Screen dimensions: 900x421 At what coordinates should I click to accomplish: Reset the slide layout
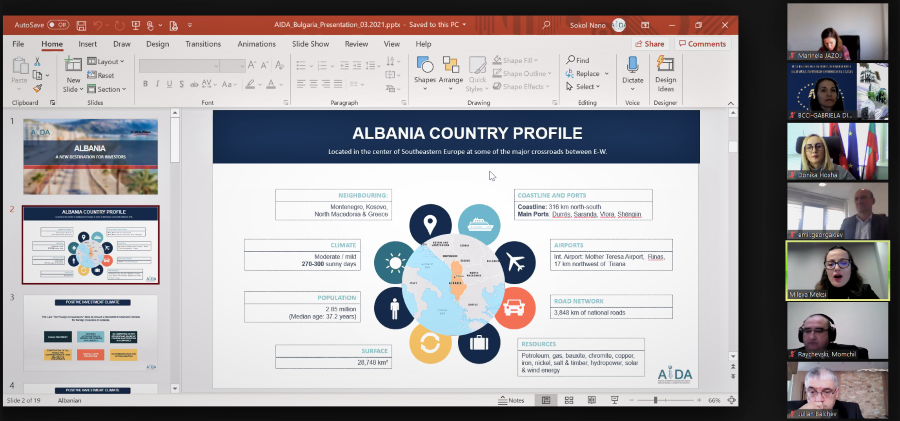(101, 75)
